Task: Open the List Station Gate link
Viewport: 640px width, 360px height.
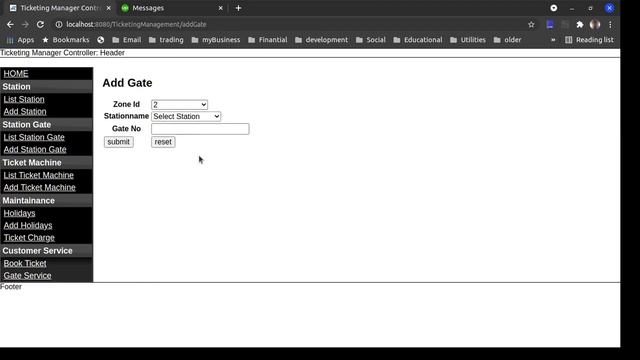Action: pyautogui.click(x=34, y=137)
